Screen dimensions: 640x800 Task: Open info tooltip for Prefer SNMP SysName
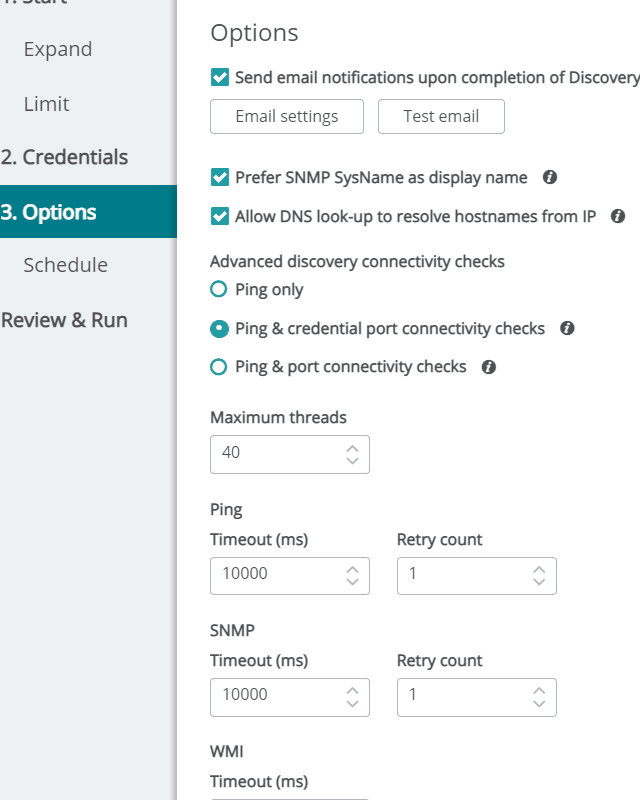550,177
